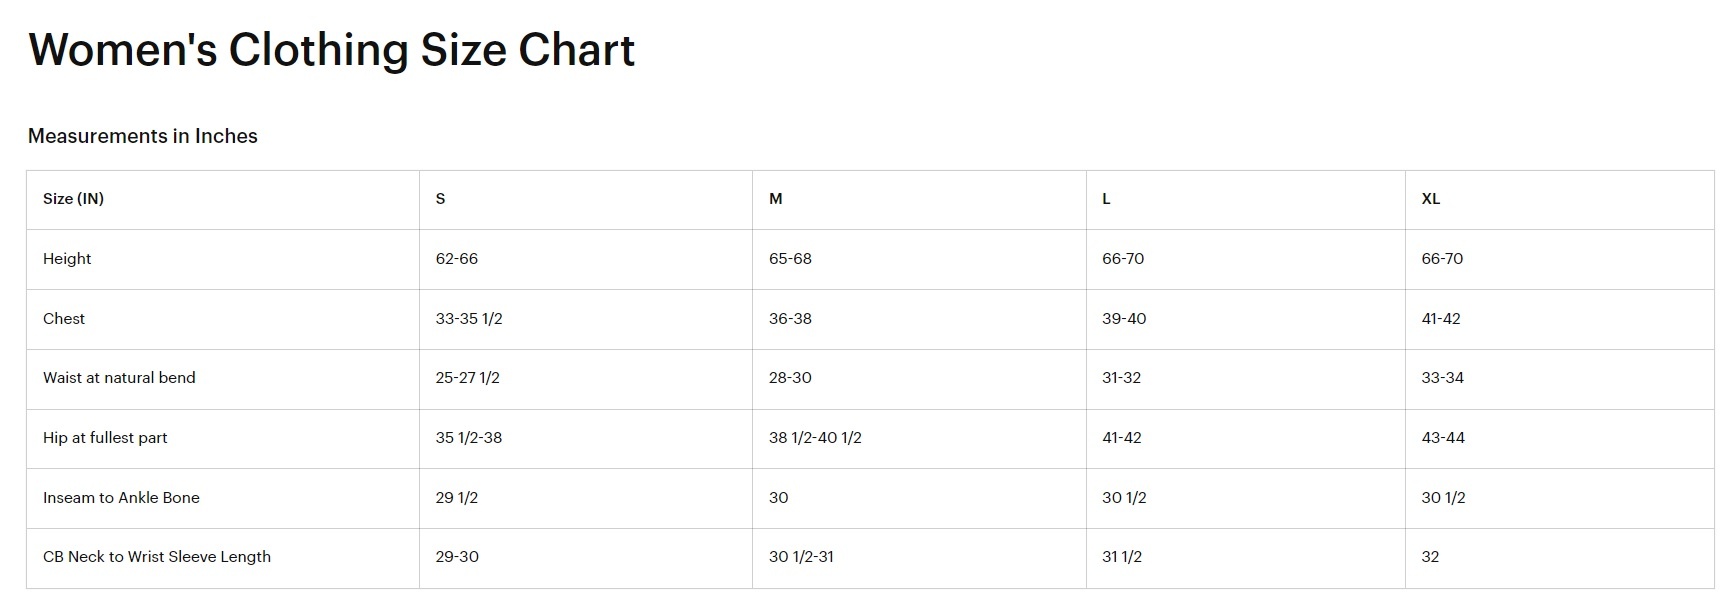
Task: Select the M size column header
Action: pos(775,199)
